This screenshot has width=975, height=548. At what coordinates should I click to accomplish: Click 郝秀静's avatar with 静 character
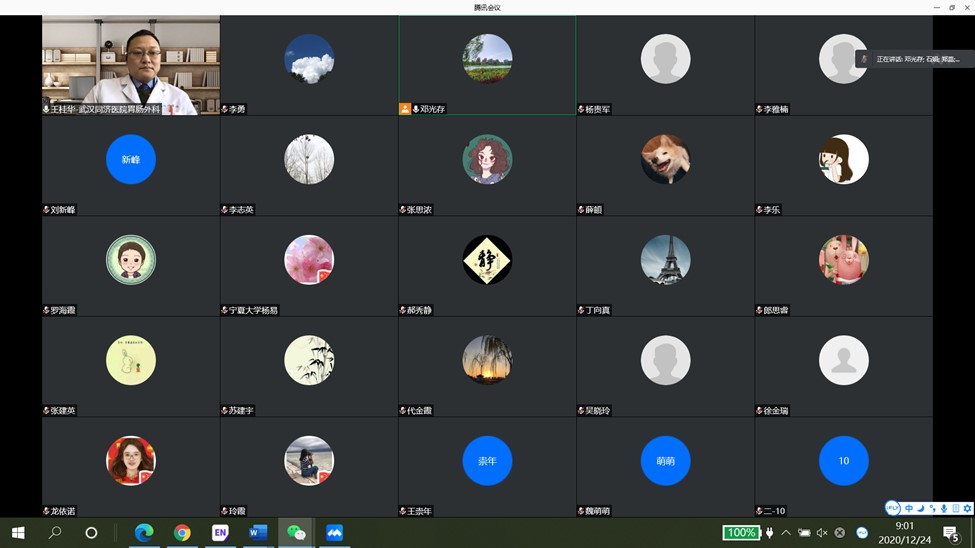pos(487,260)
